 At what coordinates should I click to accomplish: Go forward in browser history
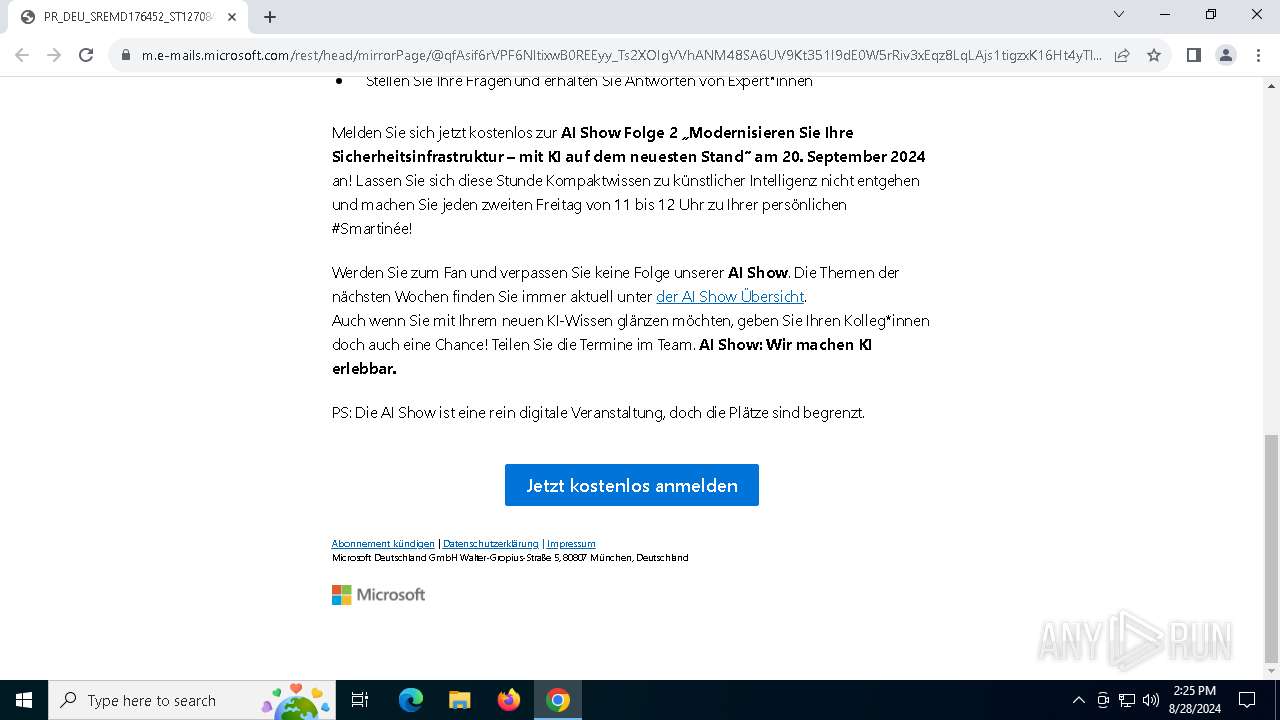click(54, 55)
